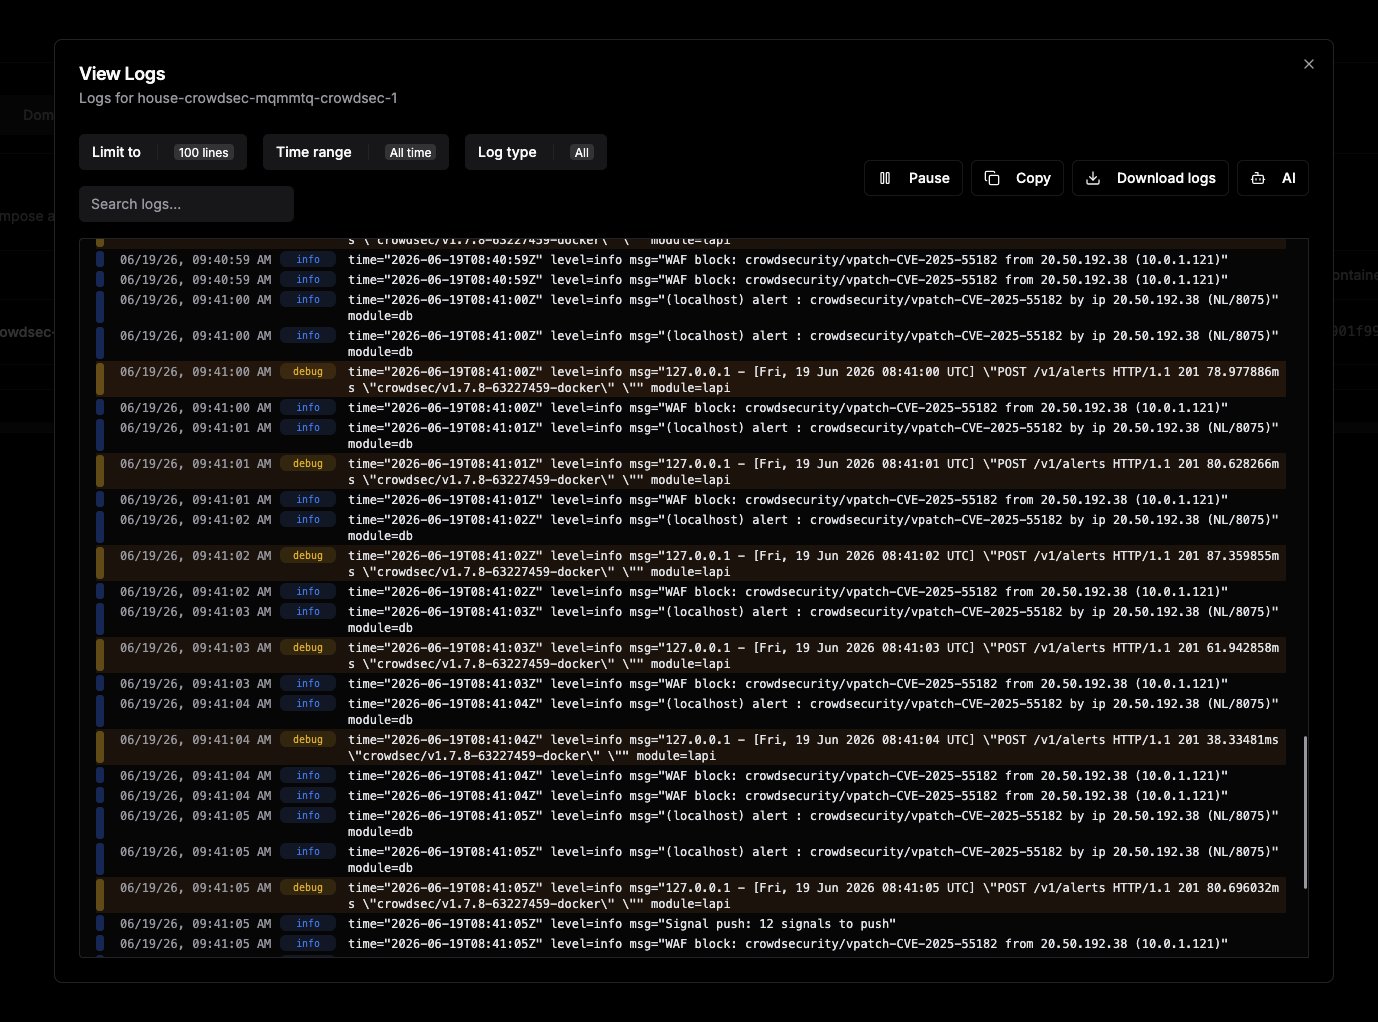
Task: Click log message with 78.977886ms POST alerts
Action: (x=814, y=380)
